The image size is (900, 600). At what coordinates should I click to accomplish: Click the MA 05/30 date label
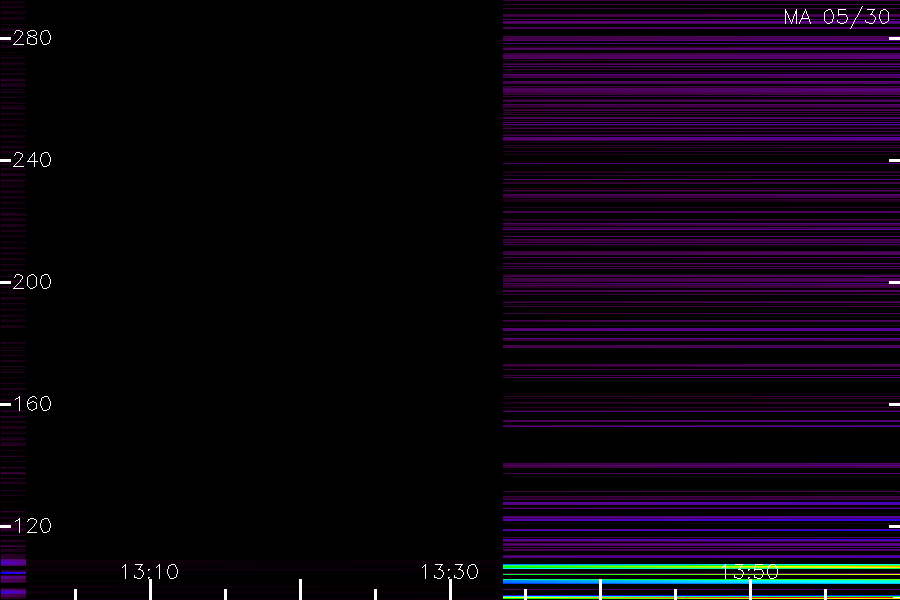pyautogui.click(x=837, y=17)
